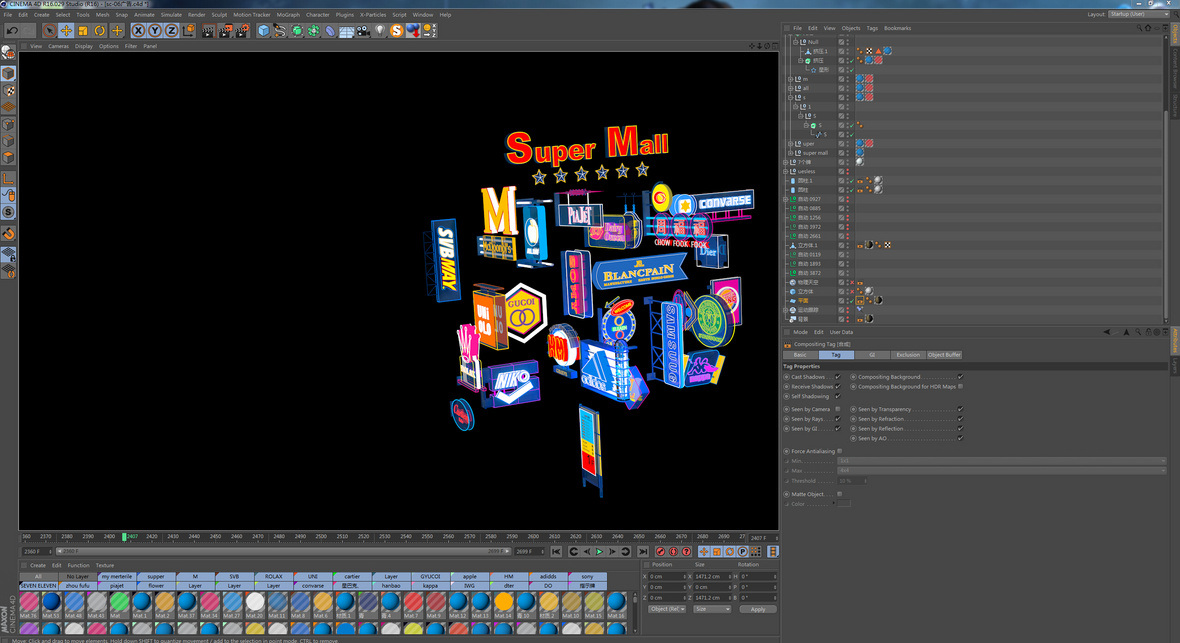Click the orange Mat.14 material swatch

[x=503, y=602]
